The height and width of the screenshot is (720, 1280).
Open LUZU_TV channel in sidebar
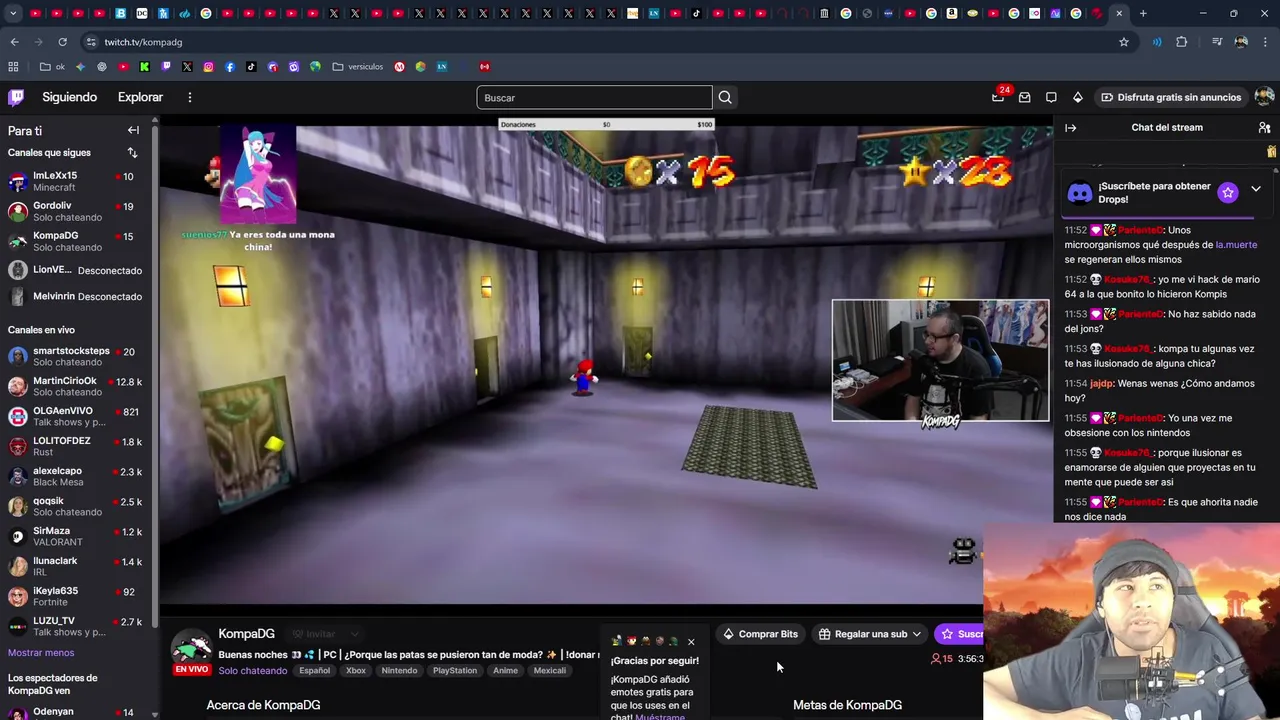(x=75, y=626)
